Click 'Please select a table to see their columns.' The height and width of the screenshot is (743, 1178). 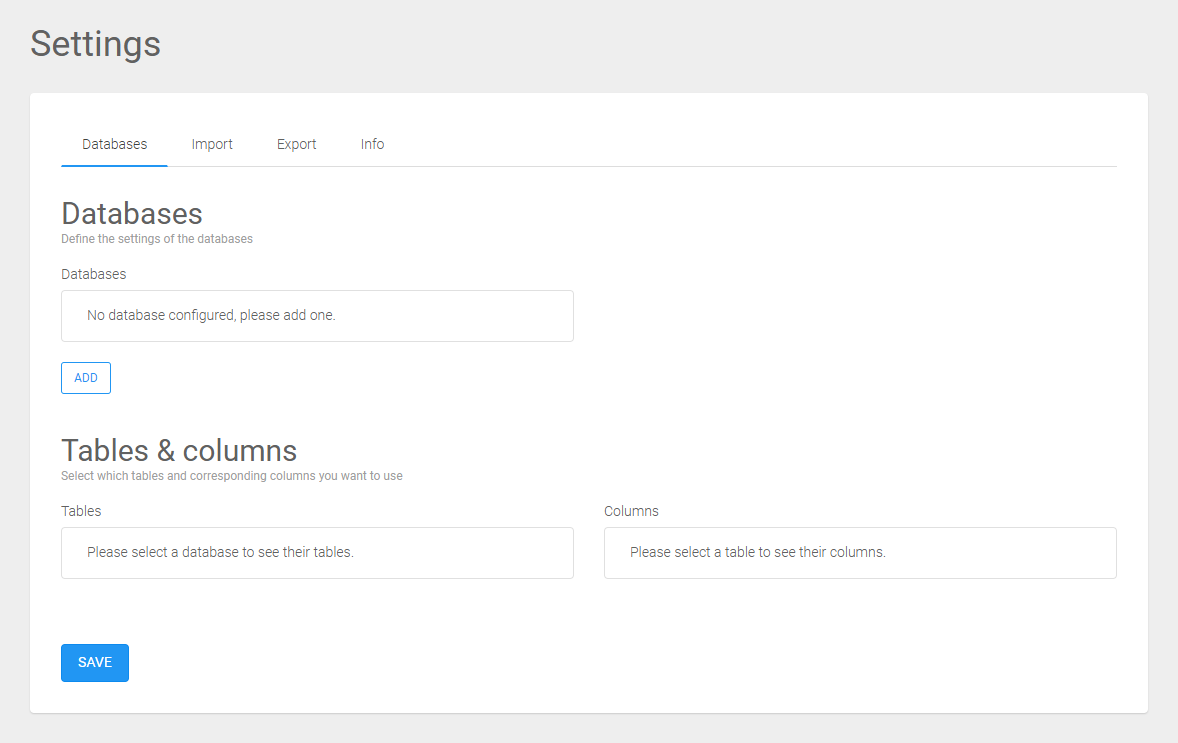757,552
